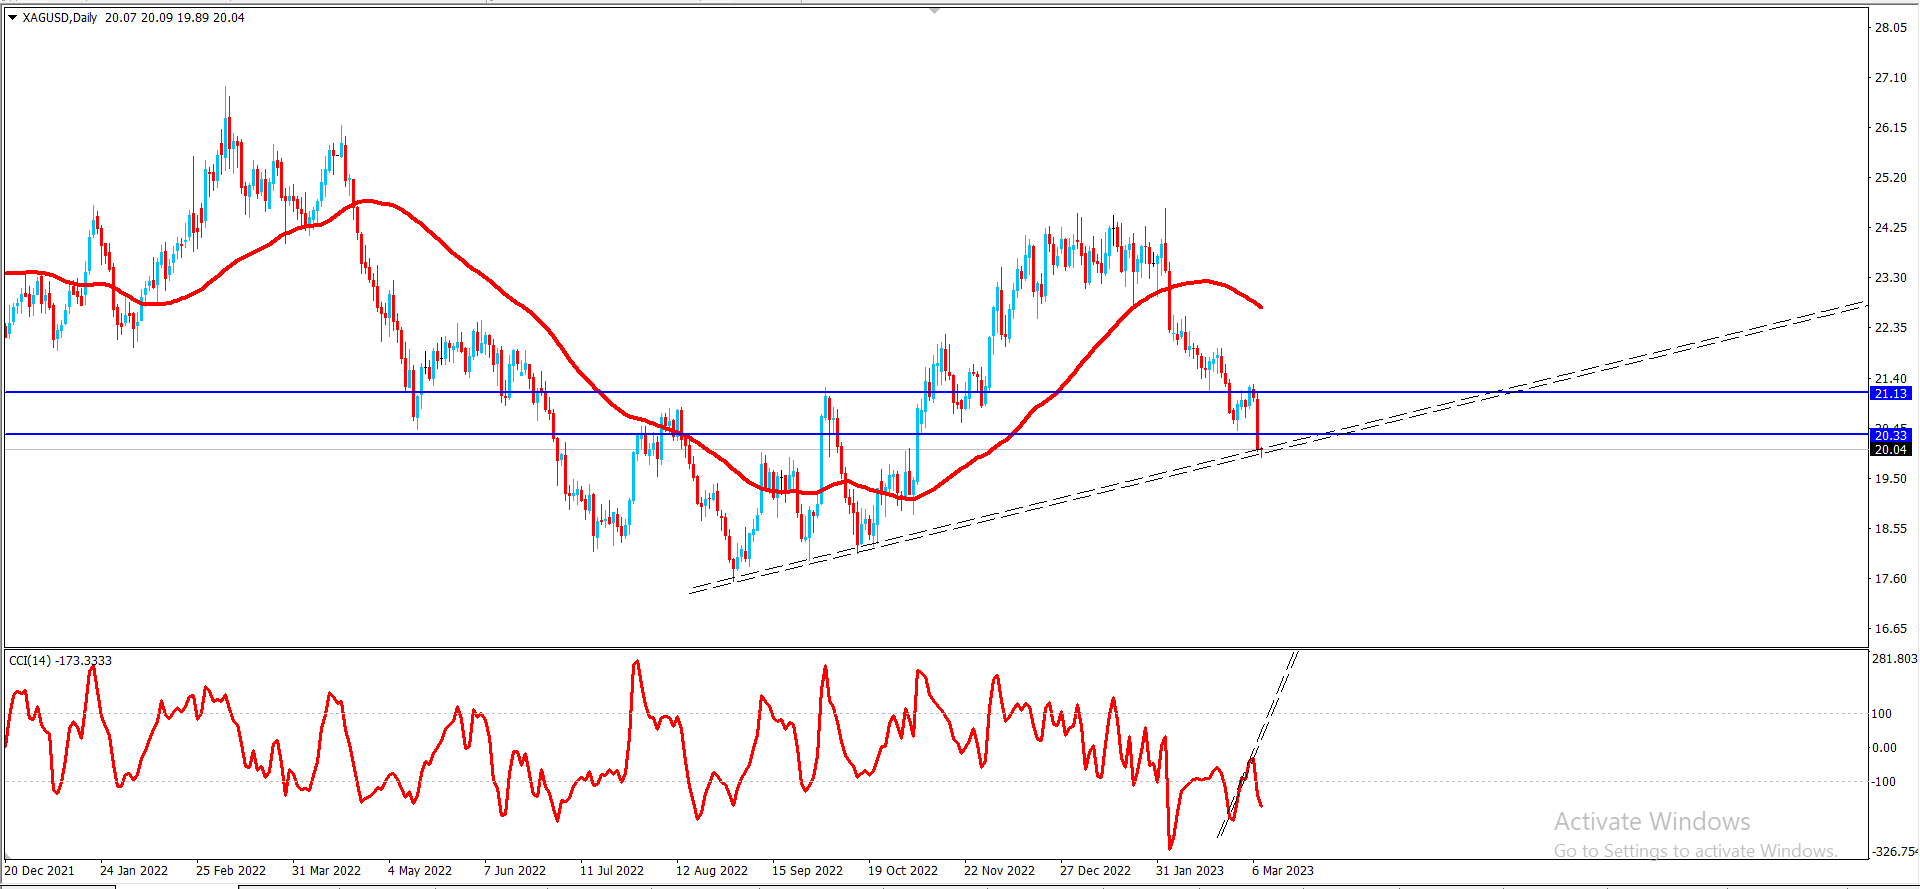
Task: Click the 25 Feb 2022 date label
Action: pyautogui.click(x=231, y=870)
